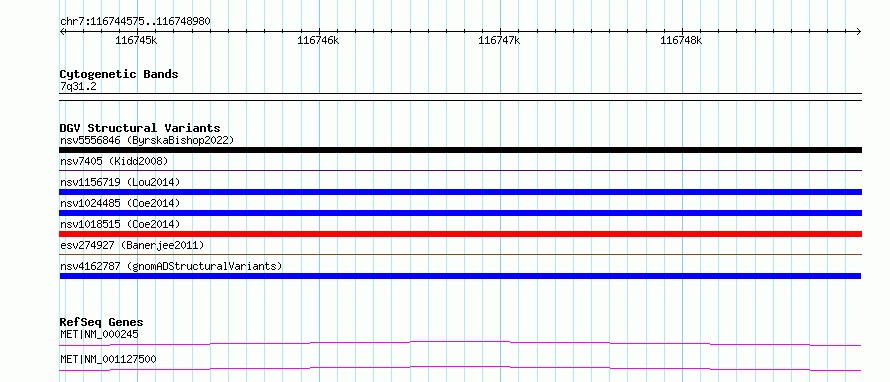Open the nsv1024485 (Coe2014) label

[x=120, y=203]
